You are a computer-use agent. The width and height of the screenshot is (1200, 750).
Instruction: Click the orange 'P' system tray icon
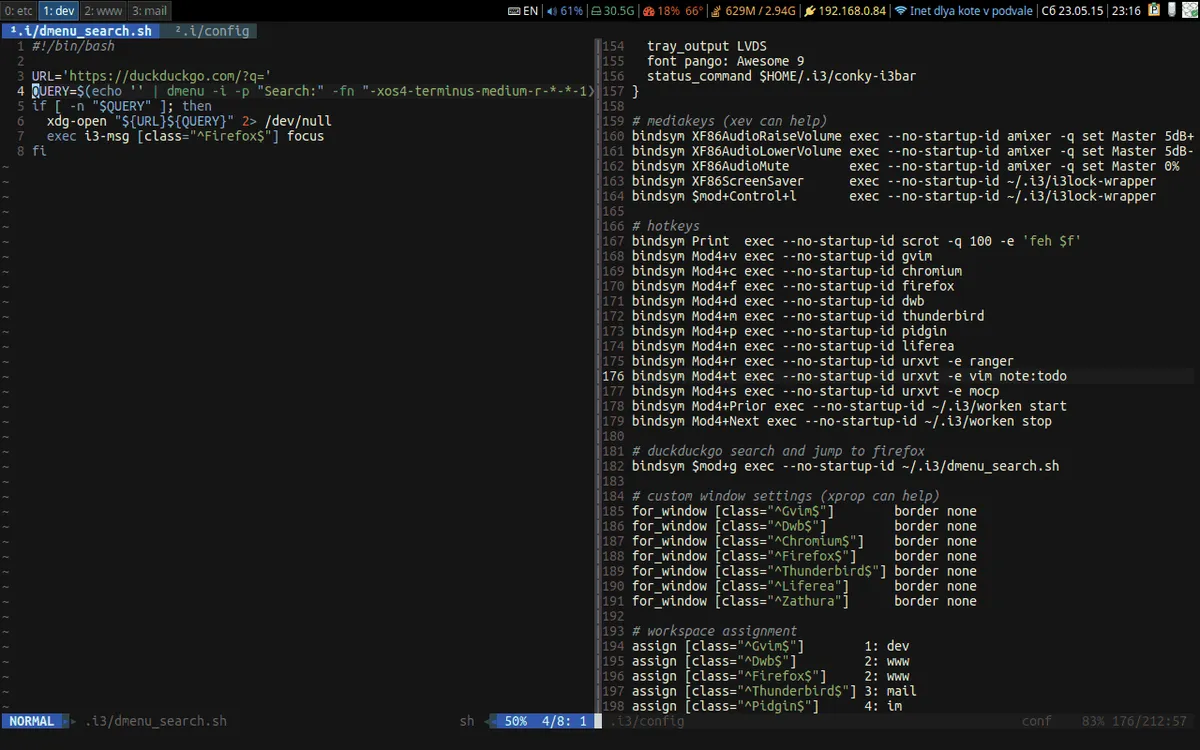pyautogui.click(x=1154, y=10)
